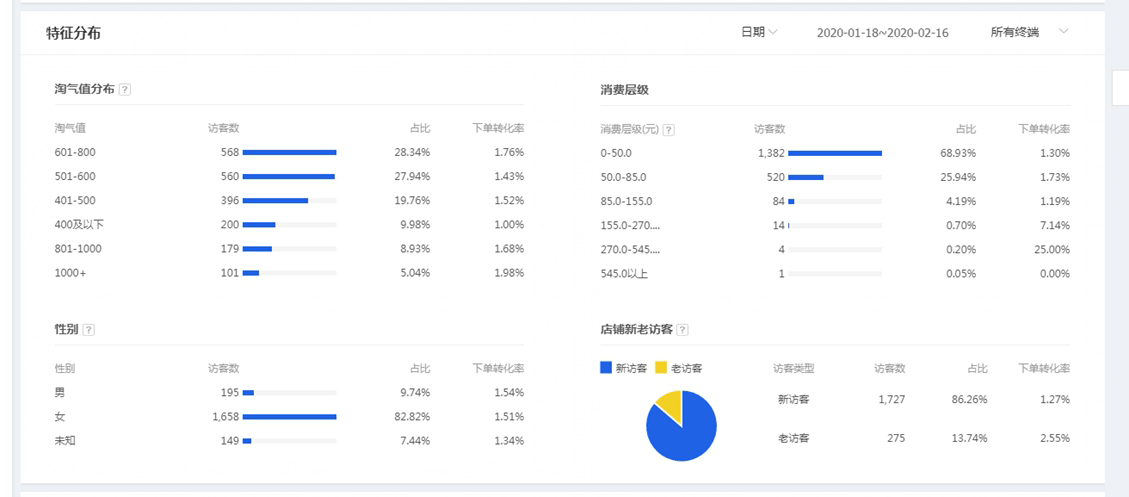Open the 日期 dropdown
Screen dimensions: 1129x497
(x=759, y=32)
